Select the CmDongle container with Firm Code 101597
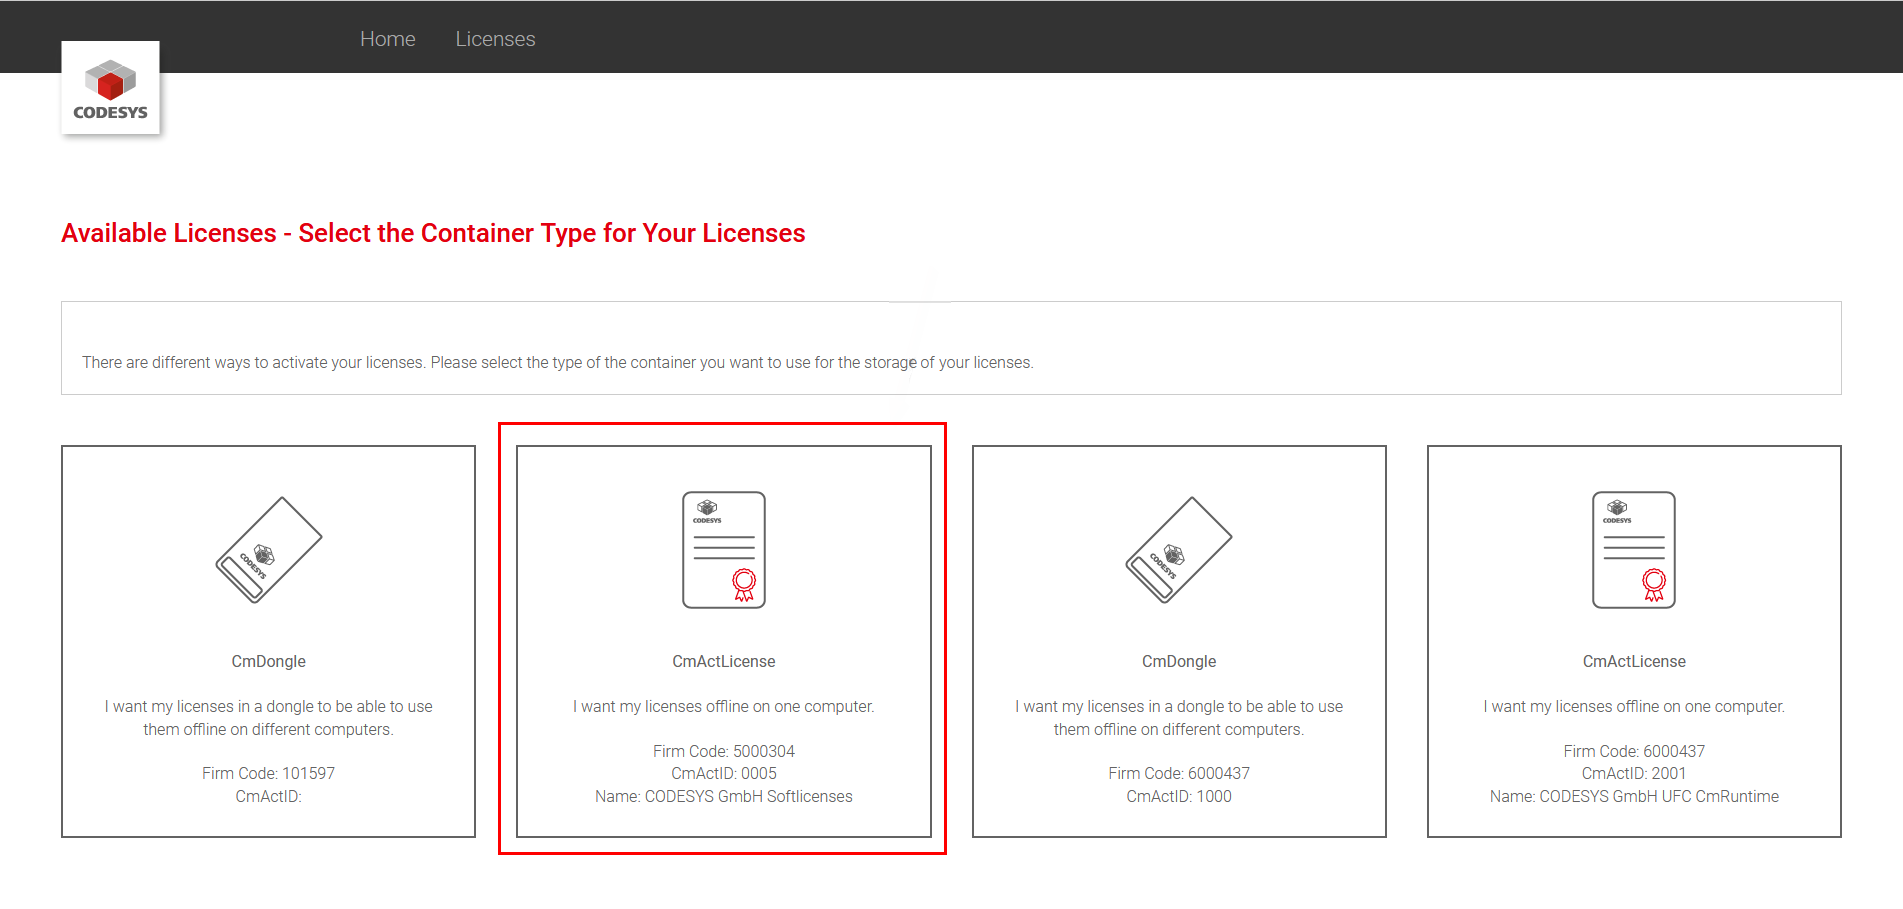Viewport: 1903px width, 909px height. point(268,640)
